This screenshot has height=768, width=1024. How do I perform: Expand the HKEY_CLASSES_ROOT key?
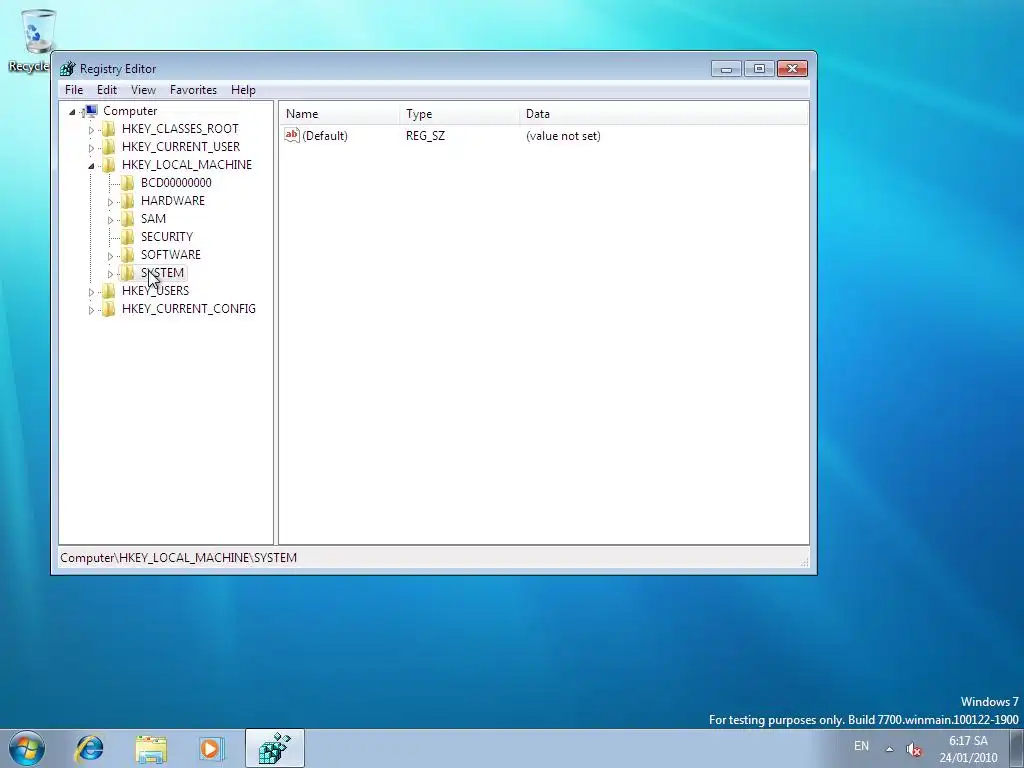point(91,130)
